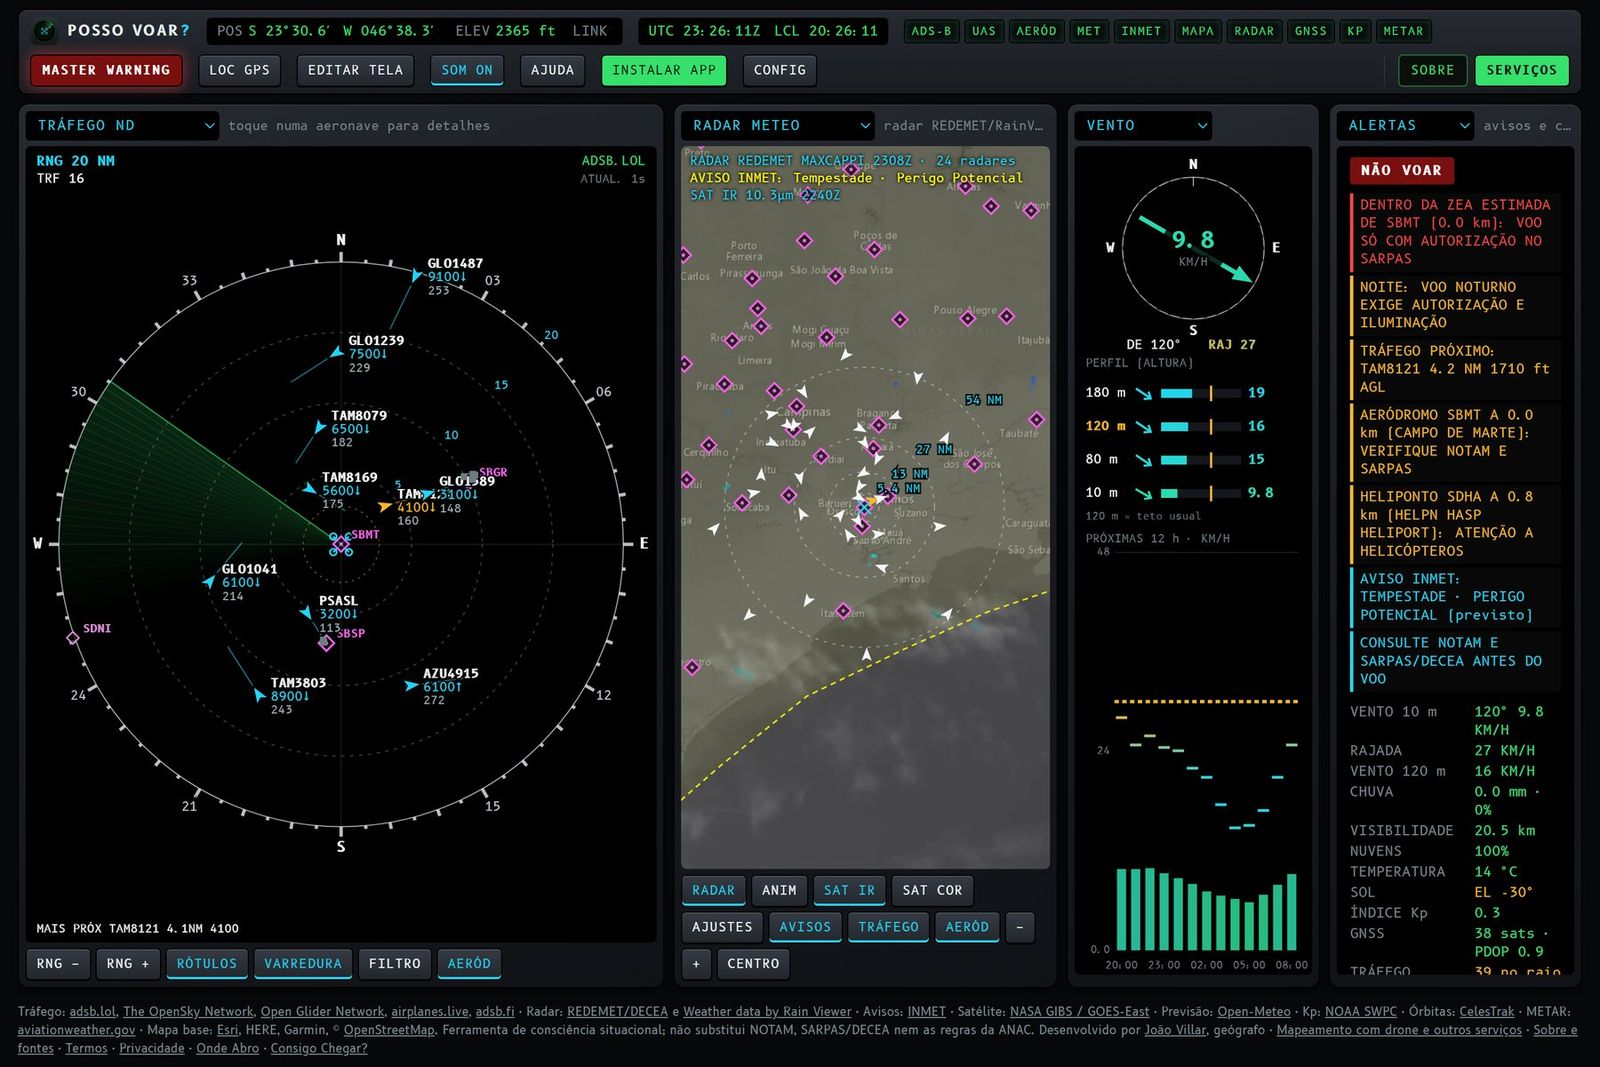
Task: Select the TAM8079 aircraft arrow
Action: [x=320, y=427]
